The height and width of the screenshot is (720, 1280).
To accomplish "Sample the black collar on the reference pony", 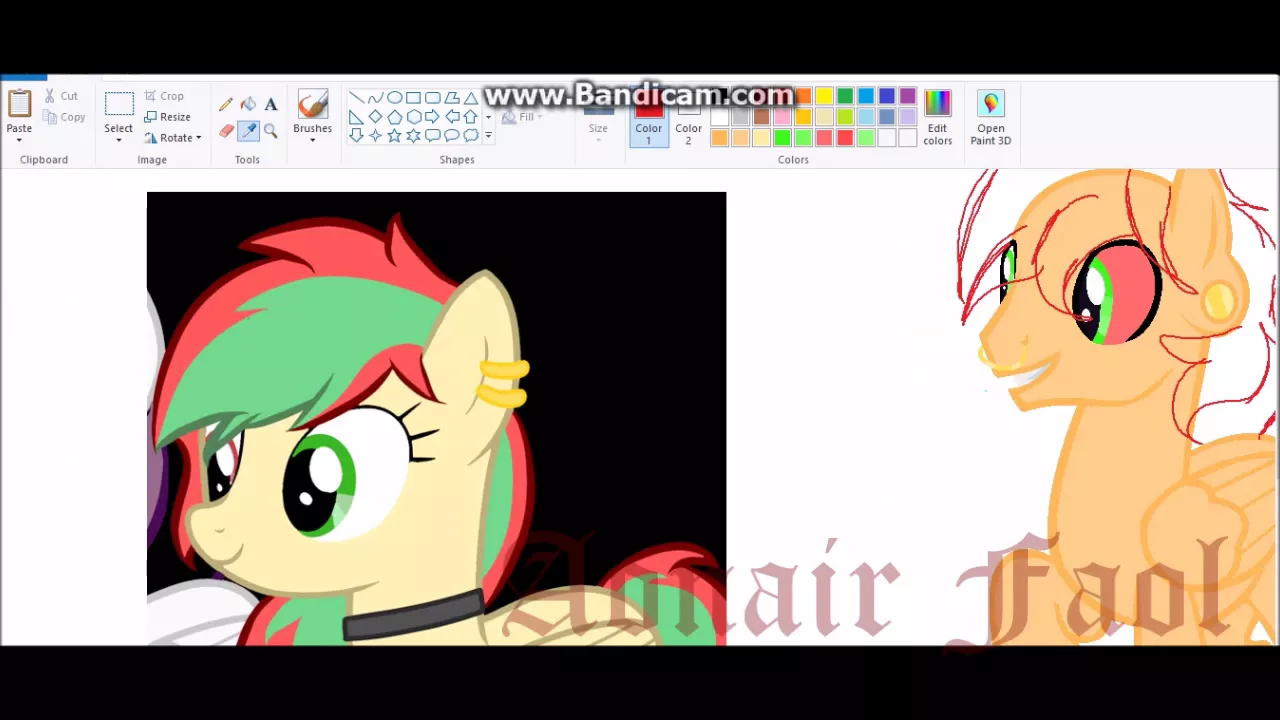I will [x=413, y=614].
